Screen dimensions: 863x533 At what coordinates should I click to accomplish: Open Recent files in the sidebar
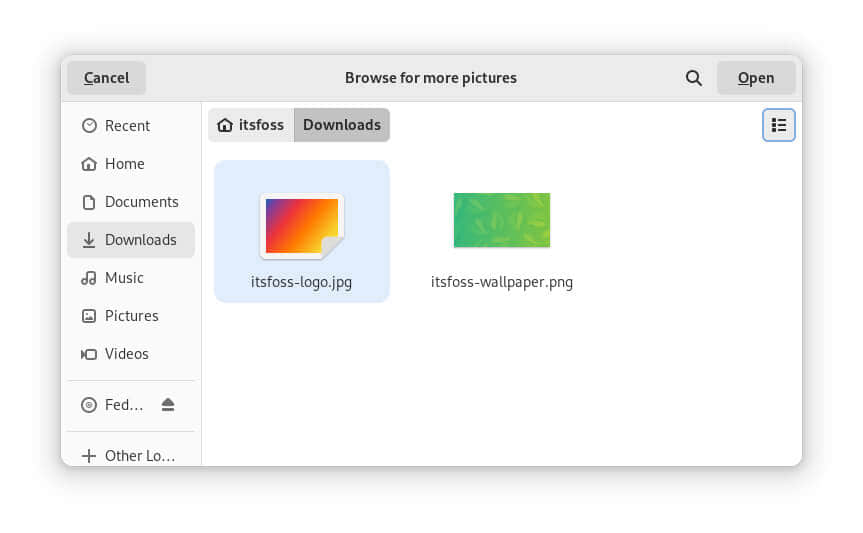pos(127,126)
